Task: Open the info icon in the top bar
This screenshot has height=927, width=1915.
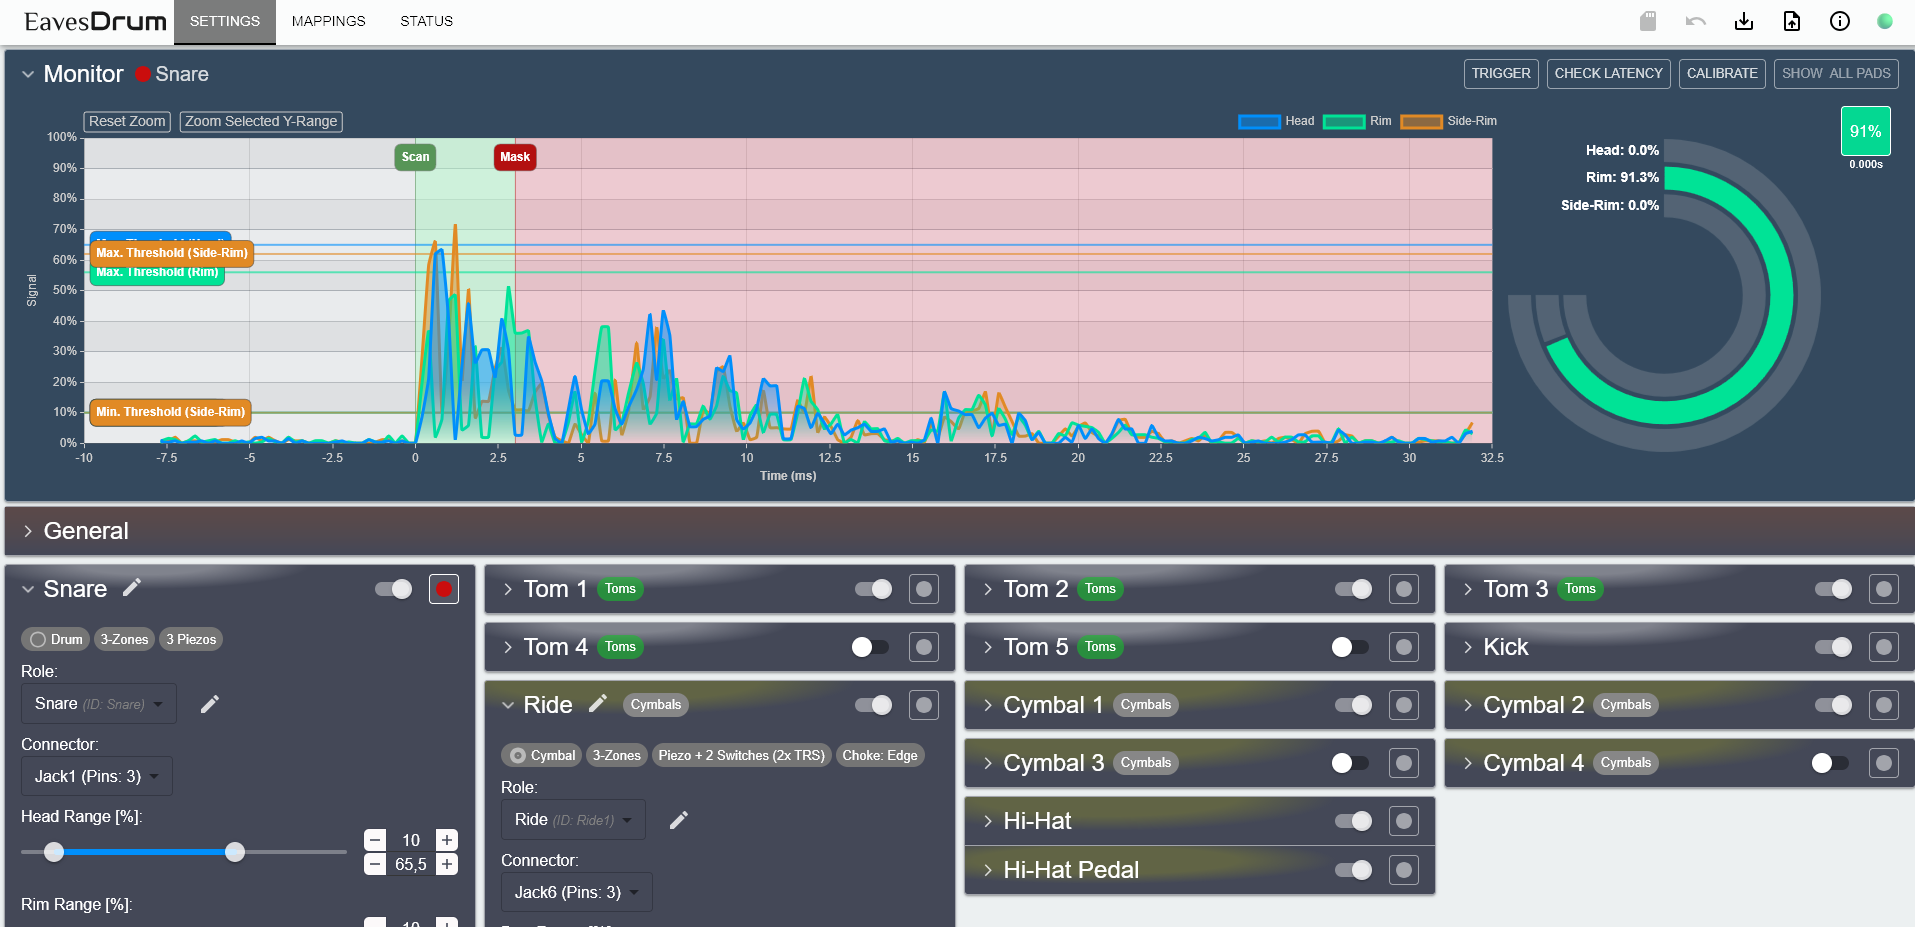Action: pos(1839,21)
